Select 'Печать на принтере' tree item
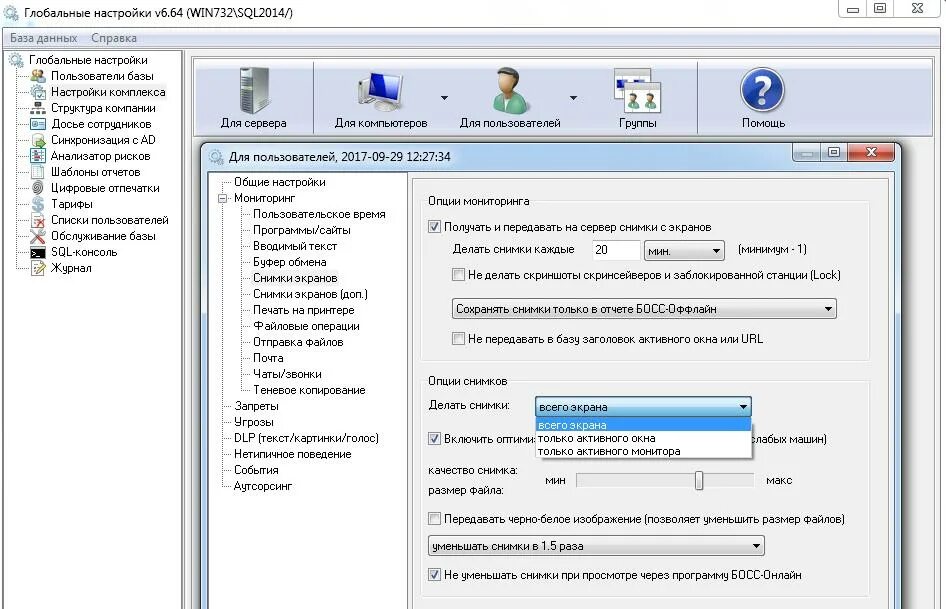This screenshot has width=946, height=609. (x=303, y=310)
